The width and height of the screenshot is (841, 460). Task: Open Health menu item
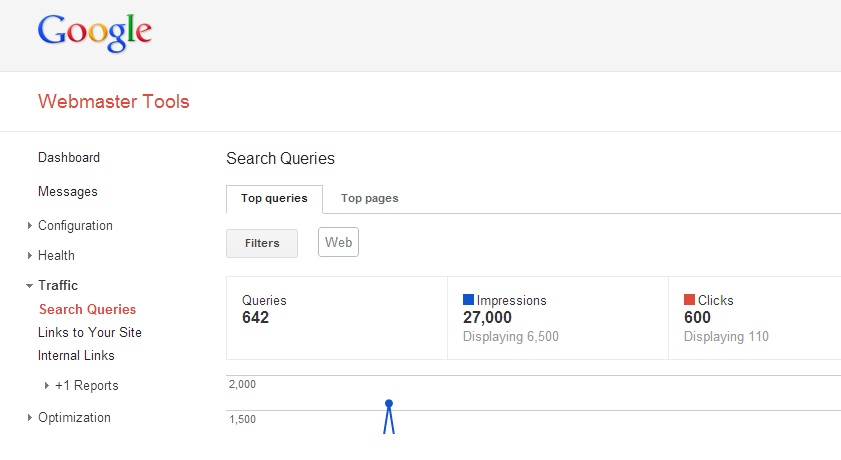coord(56,256)
